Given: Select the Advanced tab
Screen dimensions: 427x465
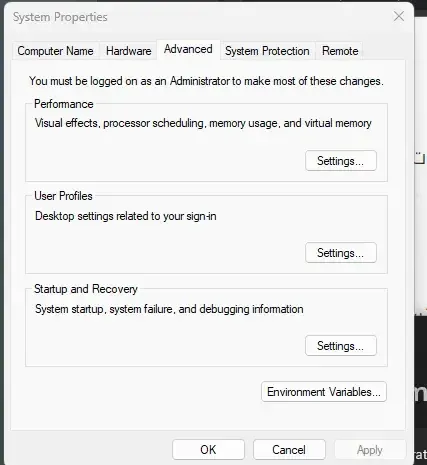Looking at the screenshot, I should click(x=188, y=49).
